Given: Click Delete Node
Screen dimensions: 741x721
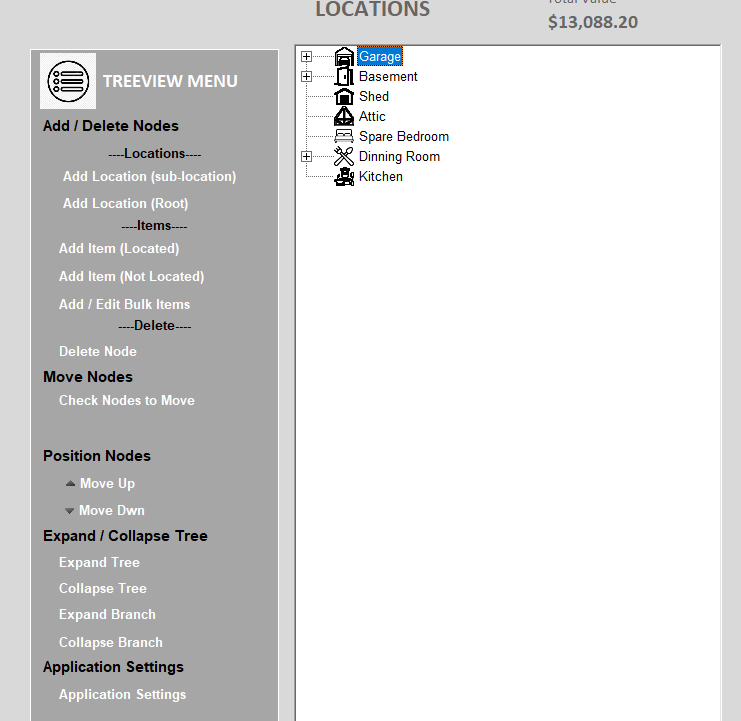Looking at the screenshot, I should coord(98,352).
